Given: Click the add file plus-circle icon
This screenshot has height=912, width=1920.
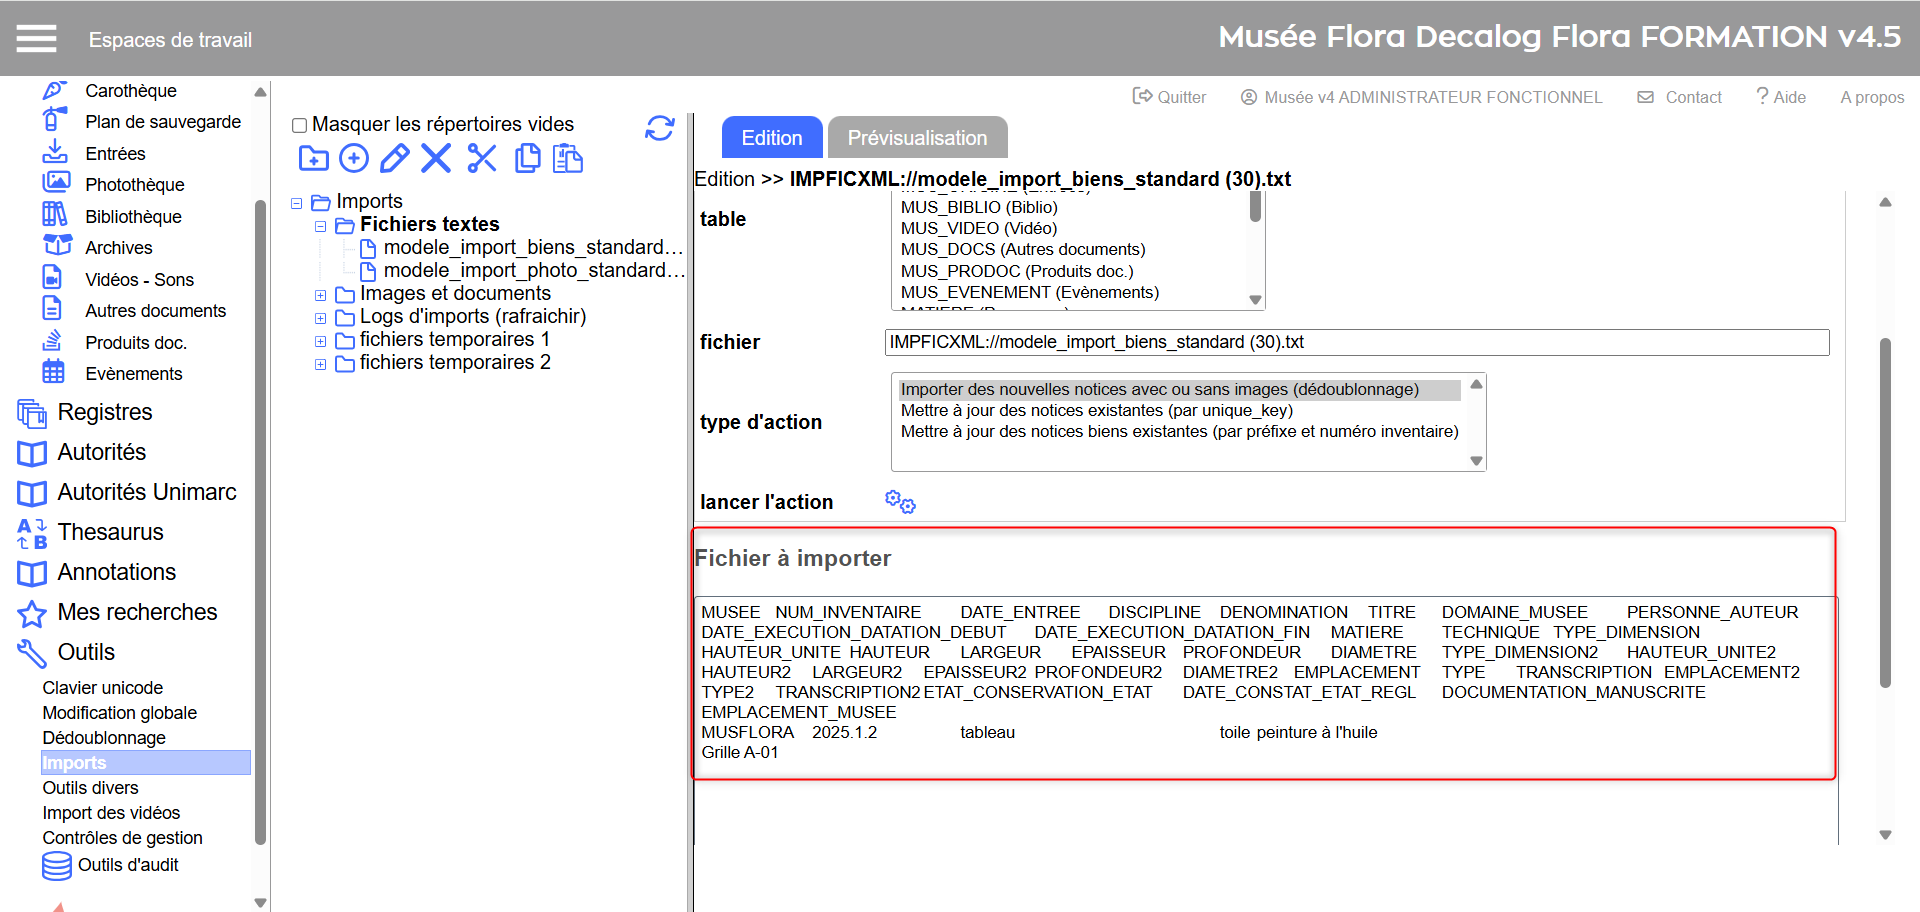Looking at the screenshot, I should tap(354, 159).
